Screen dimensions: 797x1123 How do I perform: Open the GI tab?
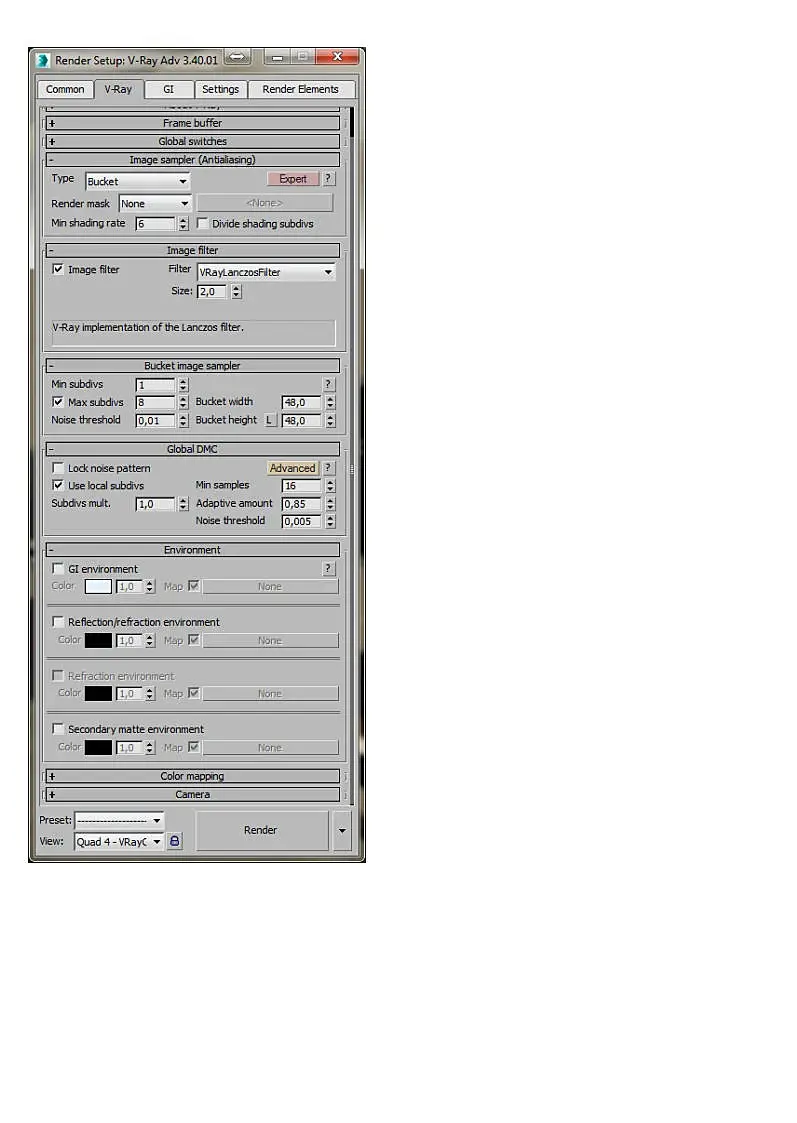[x=168, y=90]
